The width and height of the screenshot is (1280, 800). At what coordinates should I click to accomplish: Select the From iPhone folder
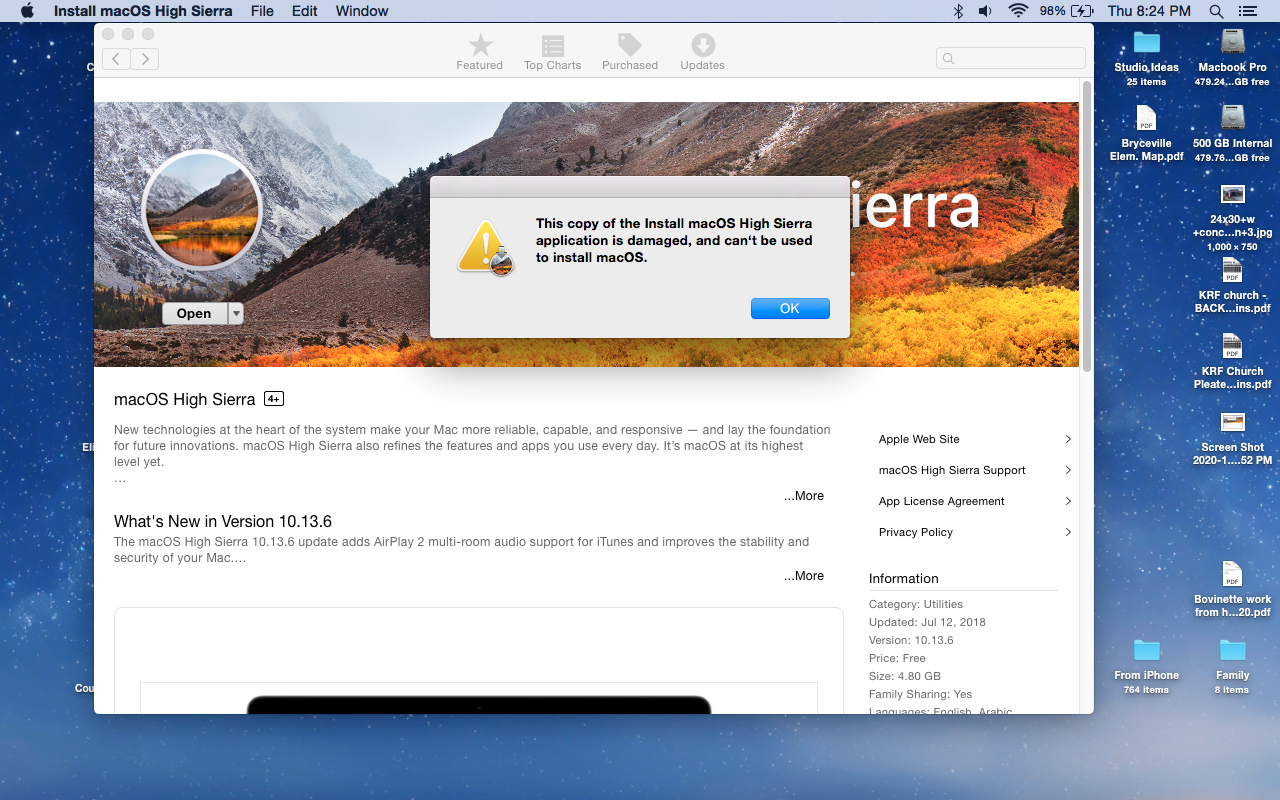[1146, 666]
